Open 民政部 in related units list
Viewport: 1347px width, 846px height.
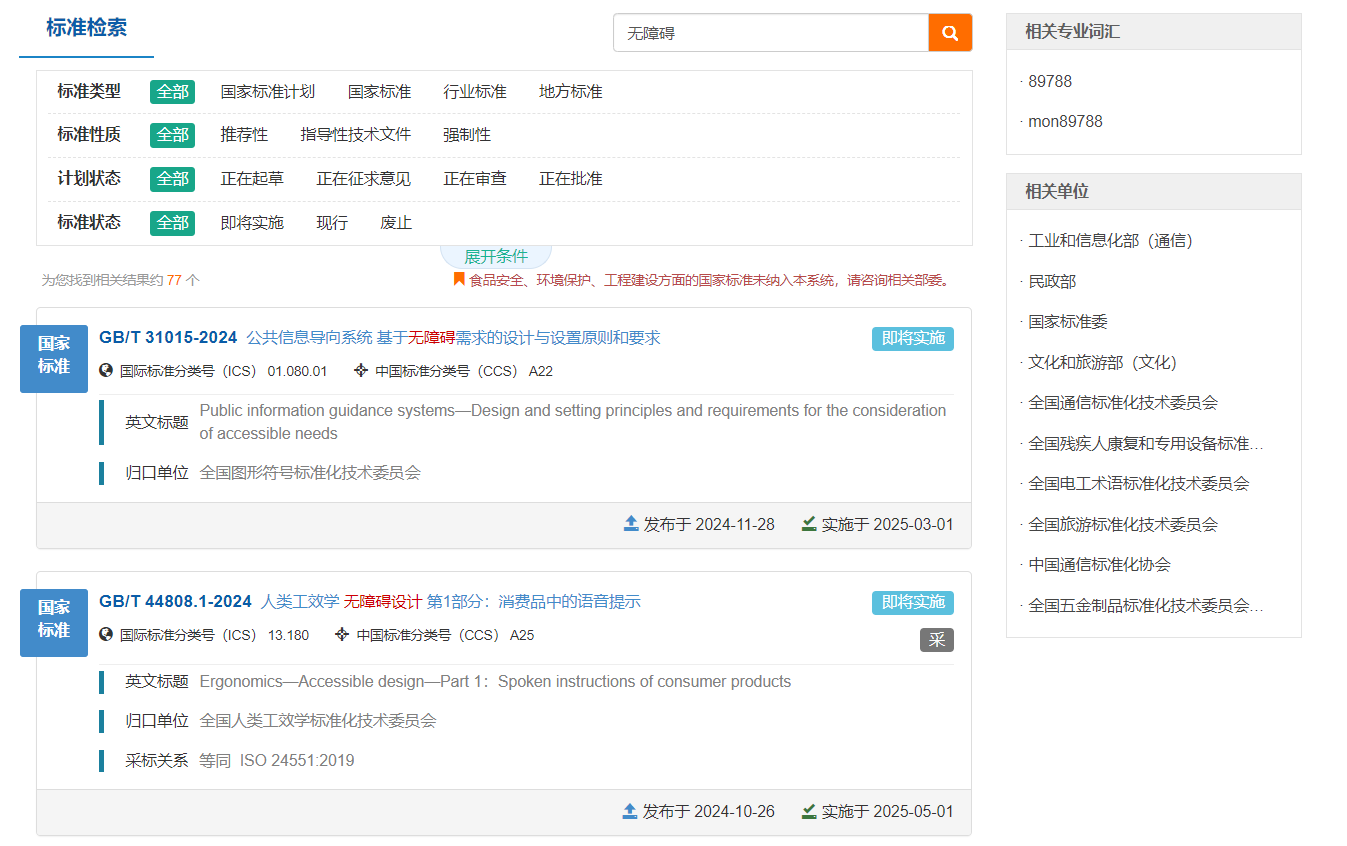pos(1052,282)
